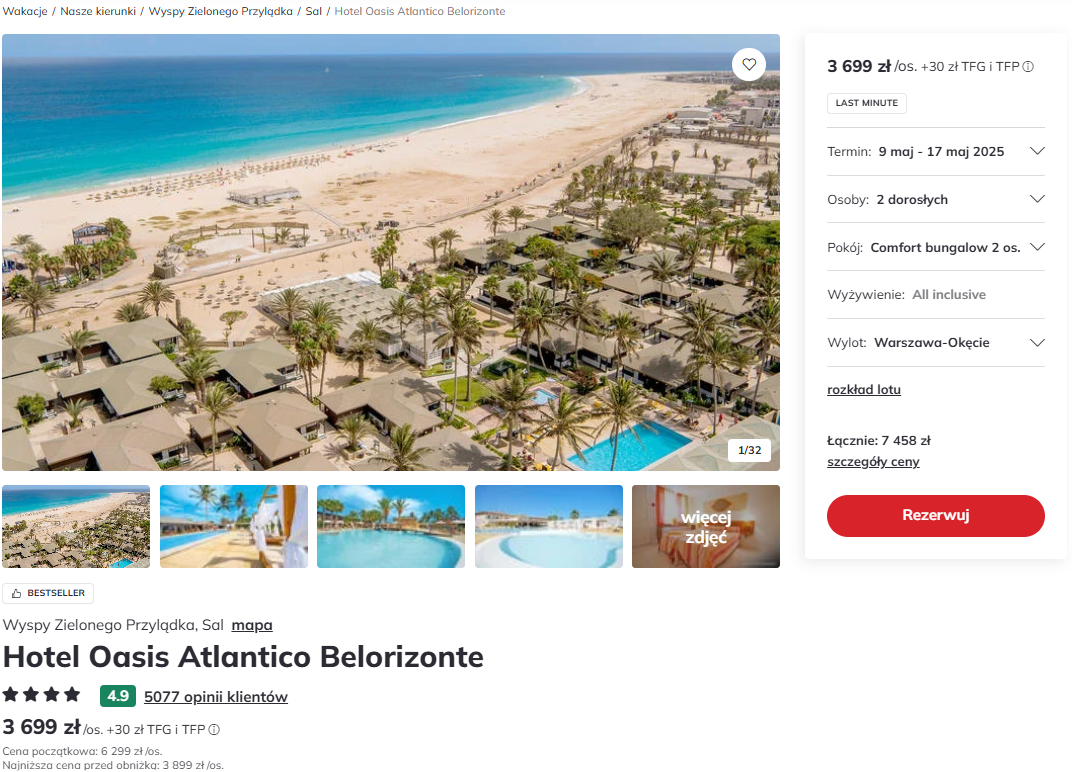The height and width of the screenshot is (772, 1072).
Task: Expand the Osoby 2 dorosłych dropdown
Action: [935, 199]
